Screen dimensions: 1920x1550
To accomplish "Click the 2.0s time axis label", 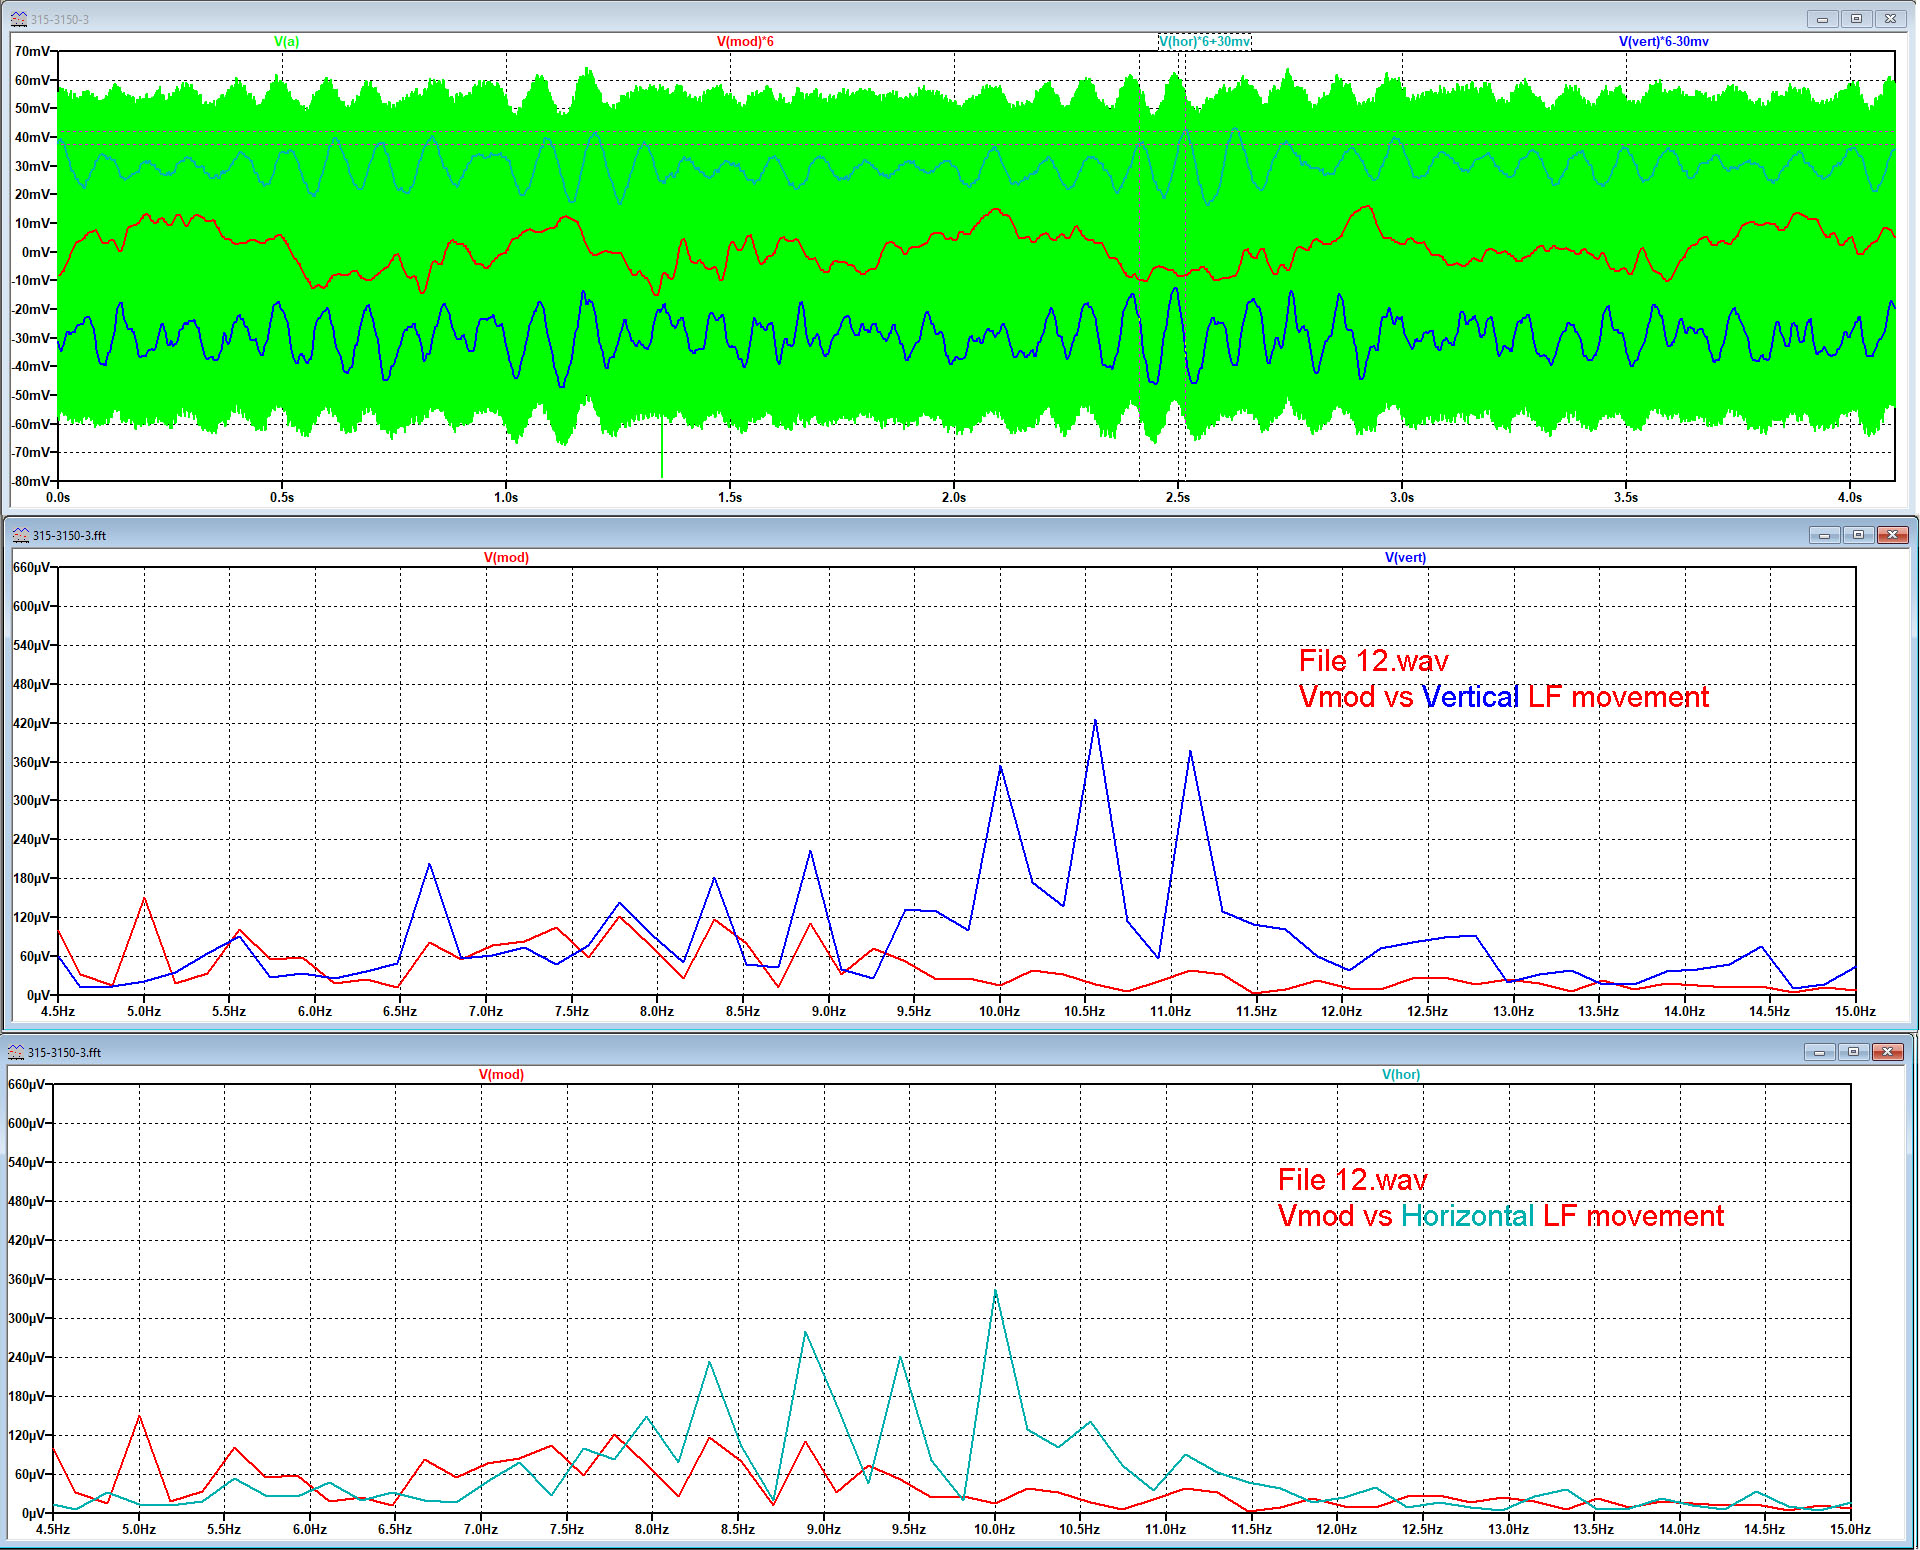I will click(954, 497).
